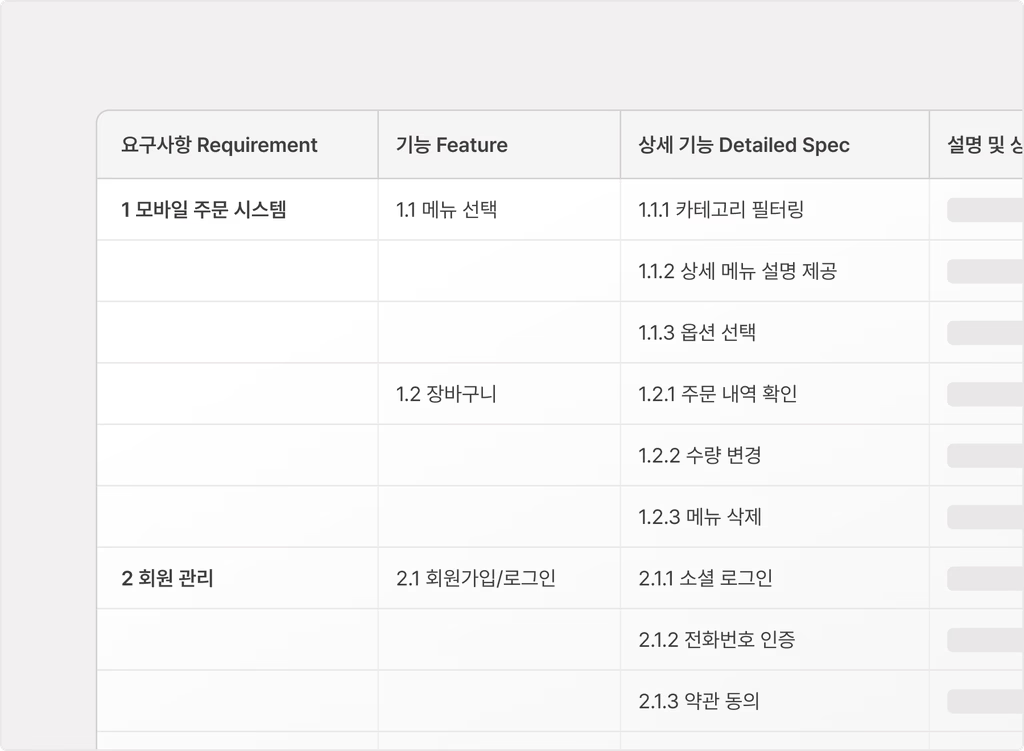This screenshot has width=1024, height=751.
Task: Select the 1.1.1 카테고리 필터링 cell
Action: click(775, 210)
